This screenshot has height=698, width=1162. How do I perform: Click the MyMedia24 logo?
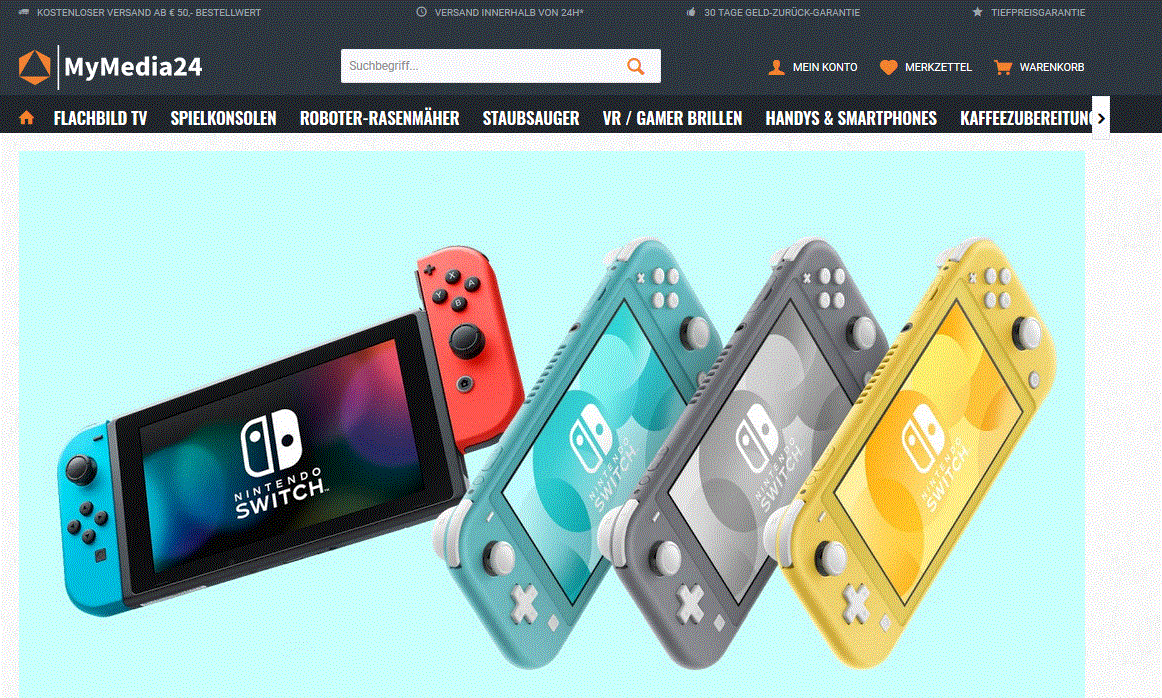tap(110, 67)
